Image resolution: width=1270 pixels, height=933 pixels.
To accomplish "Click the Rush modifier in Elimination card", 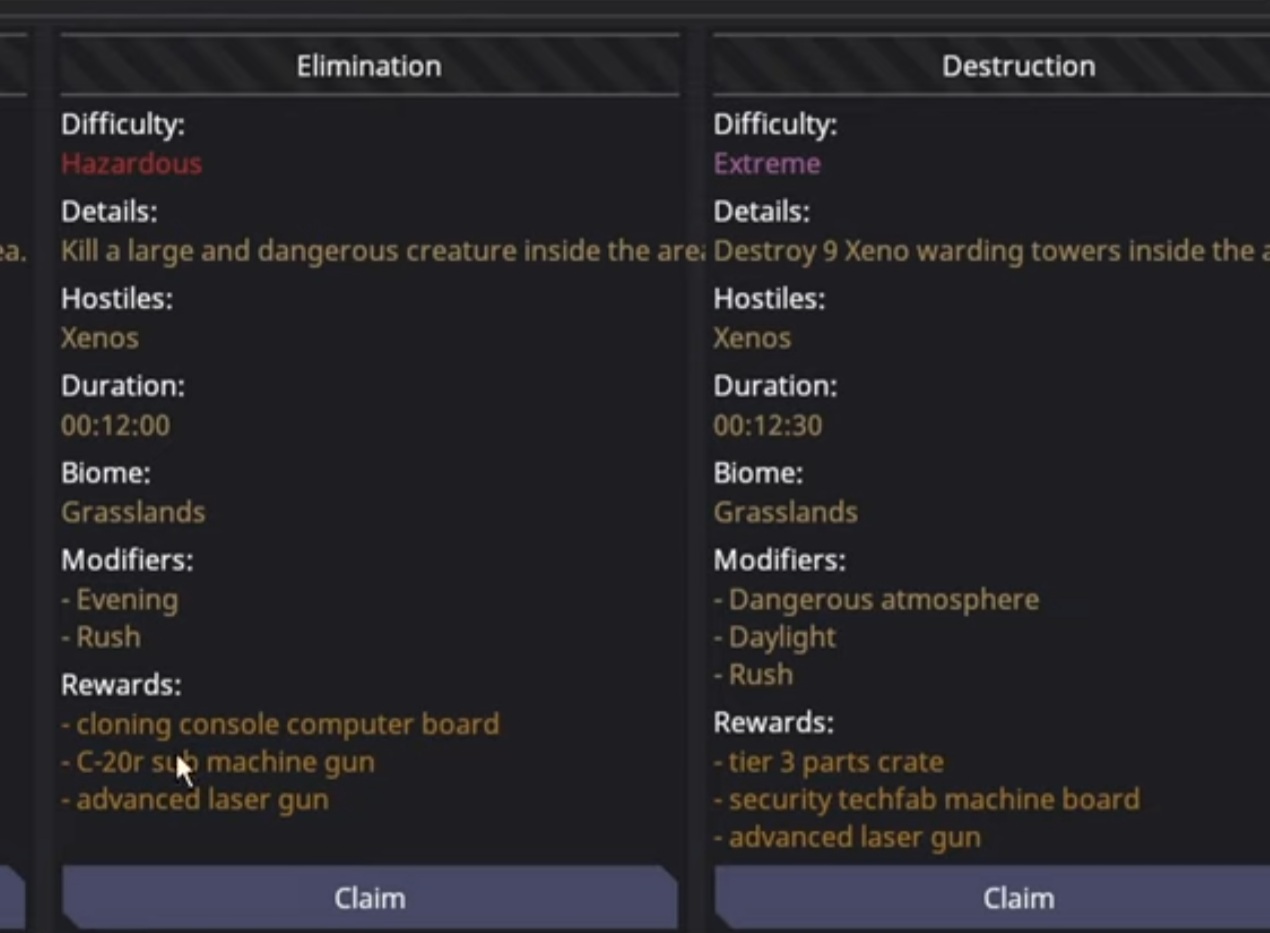I will [108, 637].
